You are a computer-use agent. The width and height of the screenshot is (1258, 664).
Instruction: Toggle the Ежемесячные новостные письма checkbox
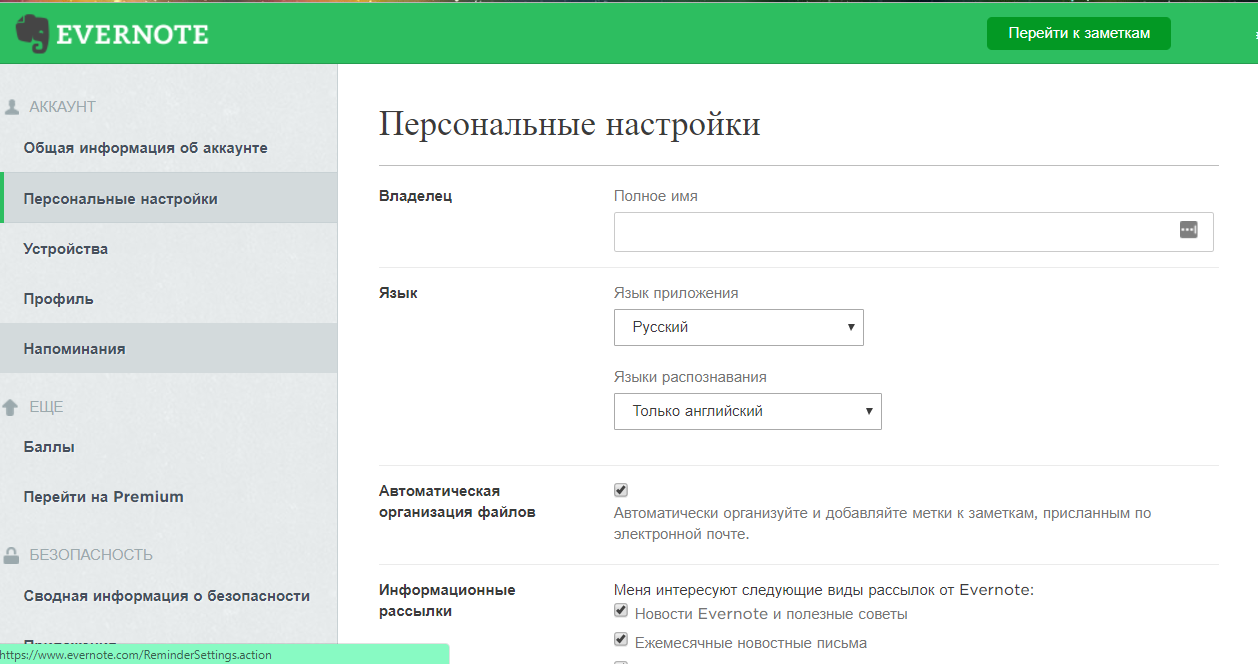[x=621, y=640]
